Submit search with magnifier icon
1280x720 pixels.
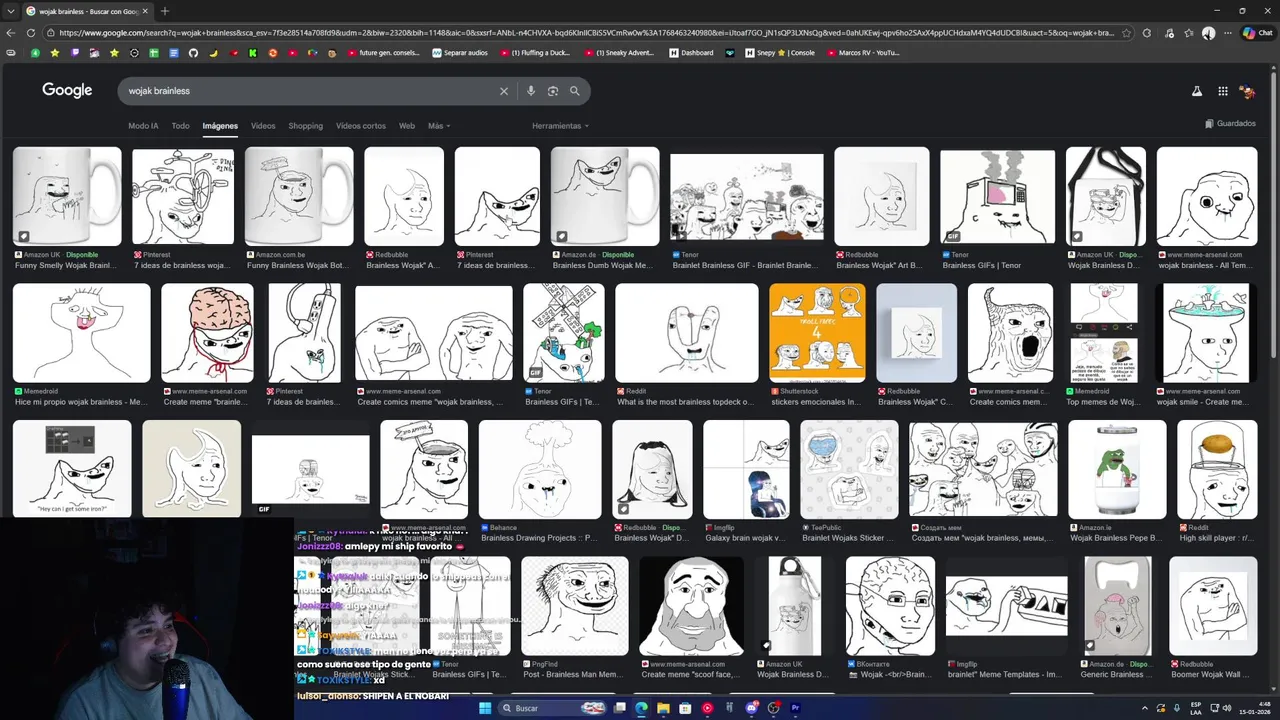coord(575,91)
